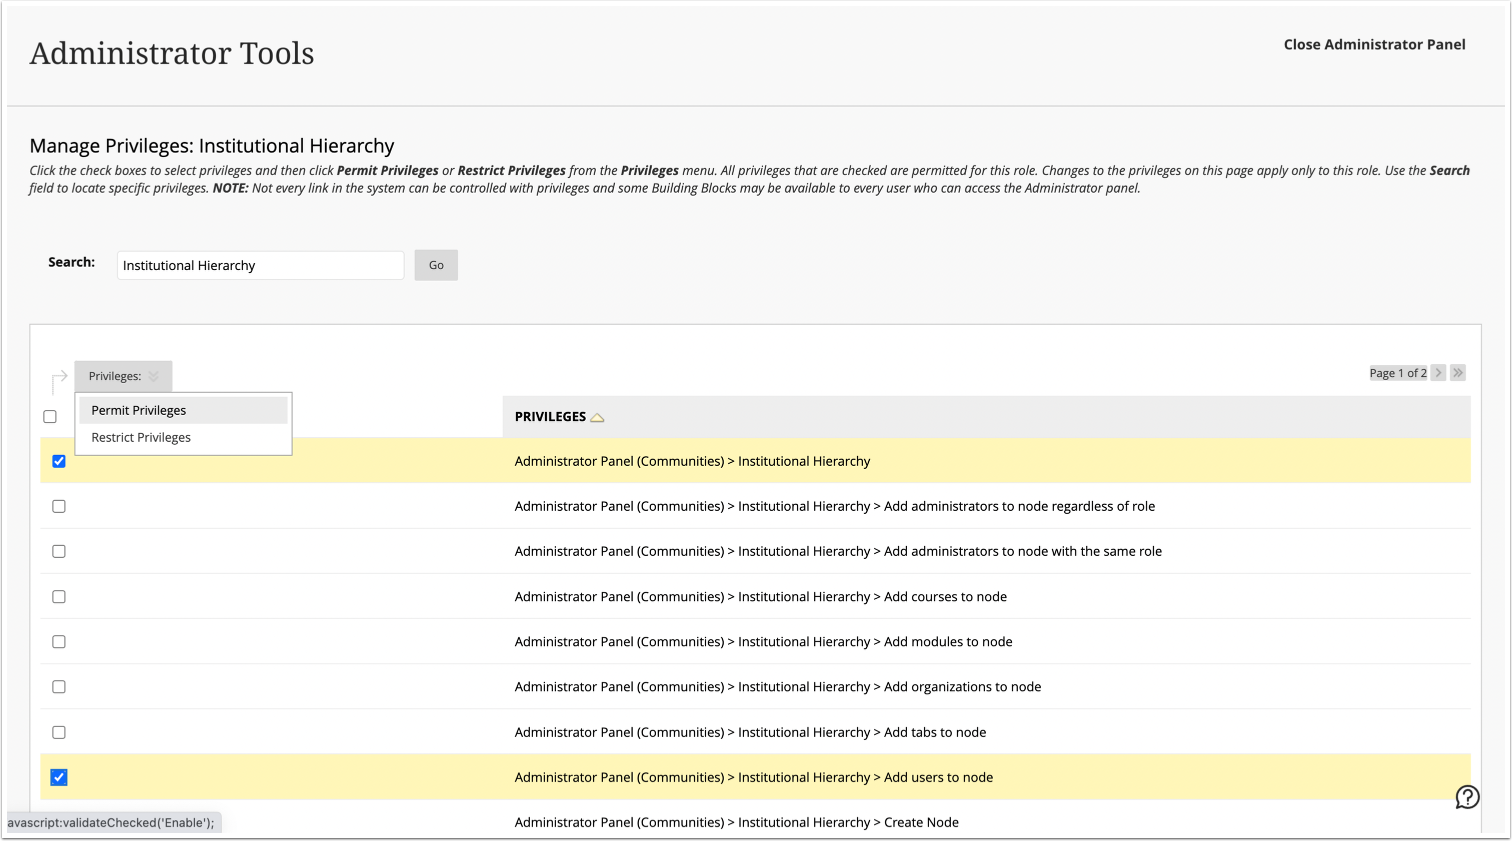Image resolution: width=1512 pixels, height=841 pixels.
Task: Select the 'Add courses to node' row text
Action: click(x=761, y=597)
